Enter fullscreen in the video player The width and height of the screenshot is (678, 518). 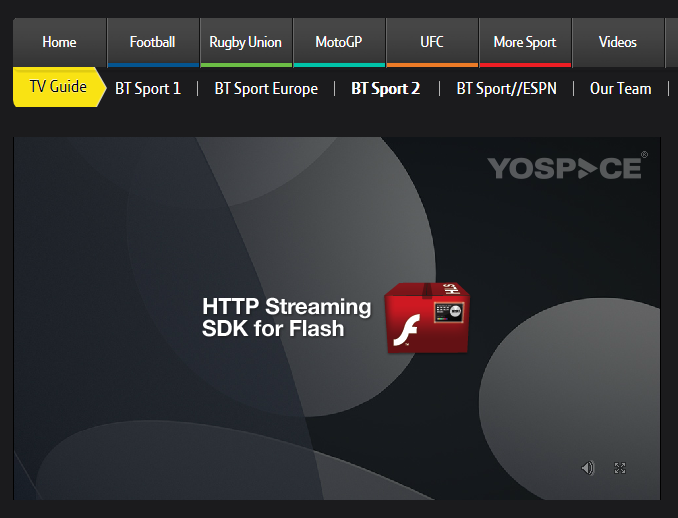620,468
